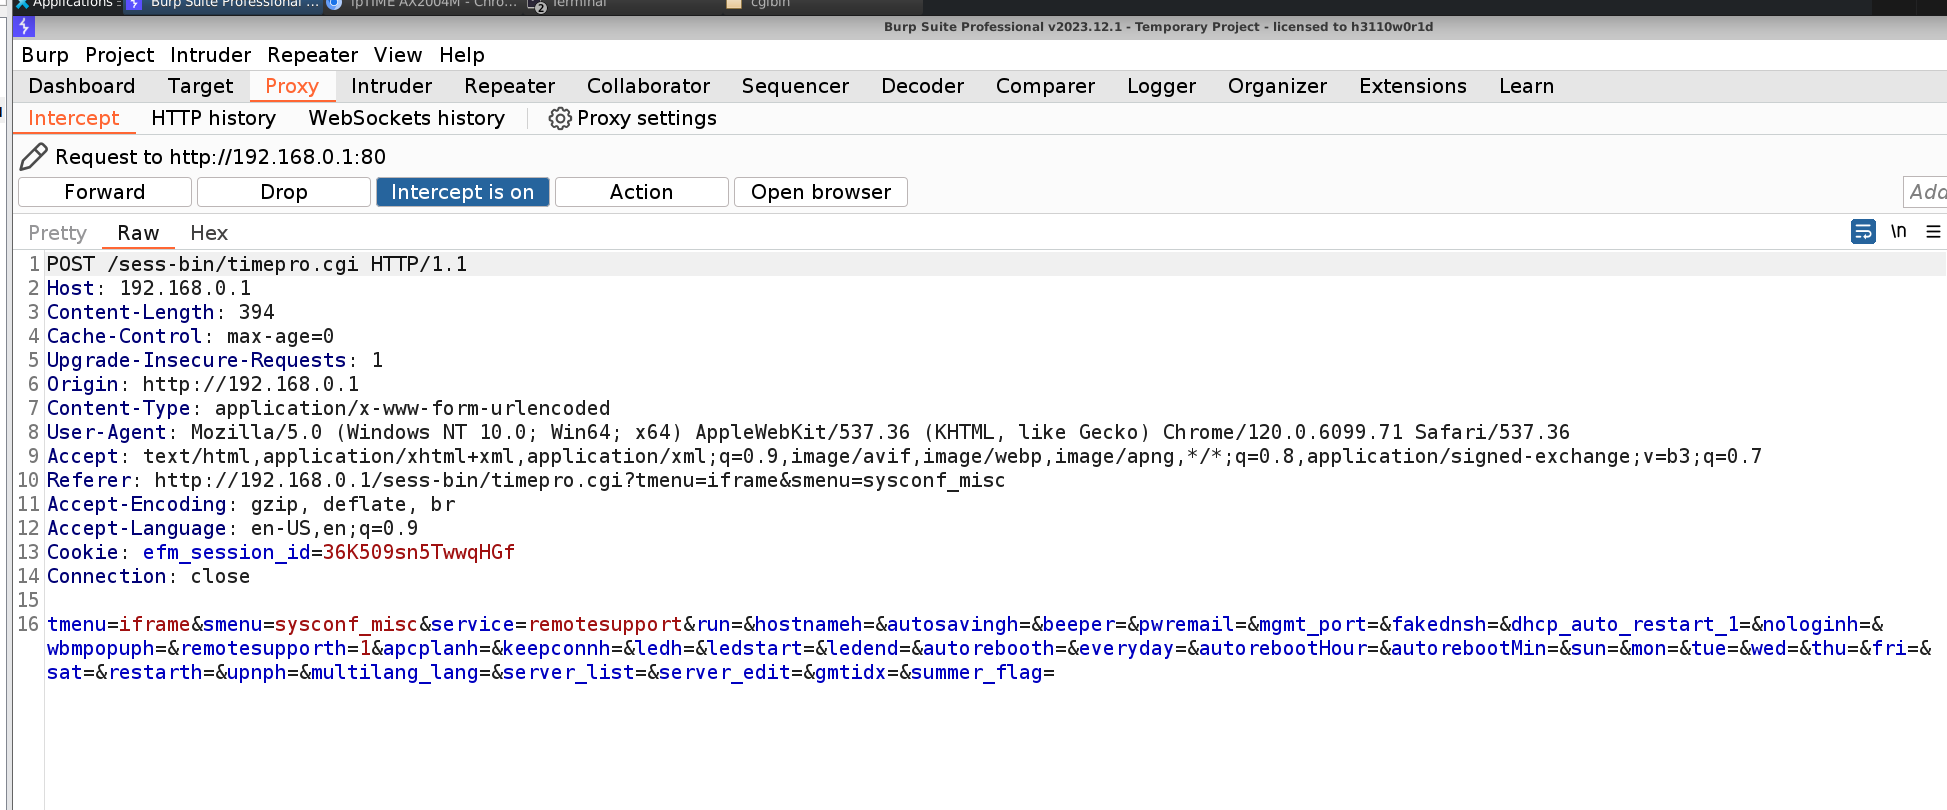Switch to the ipTIME Chrome window in taskbar
Screen dimensions: 1947x810
point(424,4)
